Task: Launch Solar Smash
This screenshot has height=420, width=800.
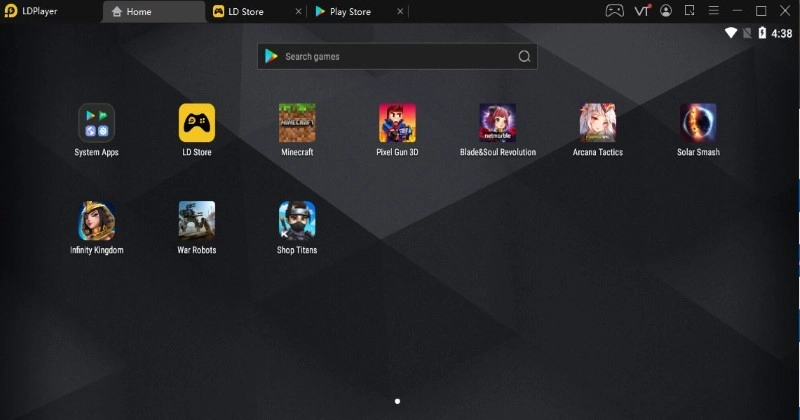Action: [x=698, y=123]
